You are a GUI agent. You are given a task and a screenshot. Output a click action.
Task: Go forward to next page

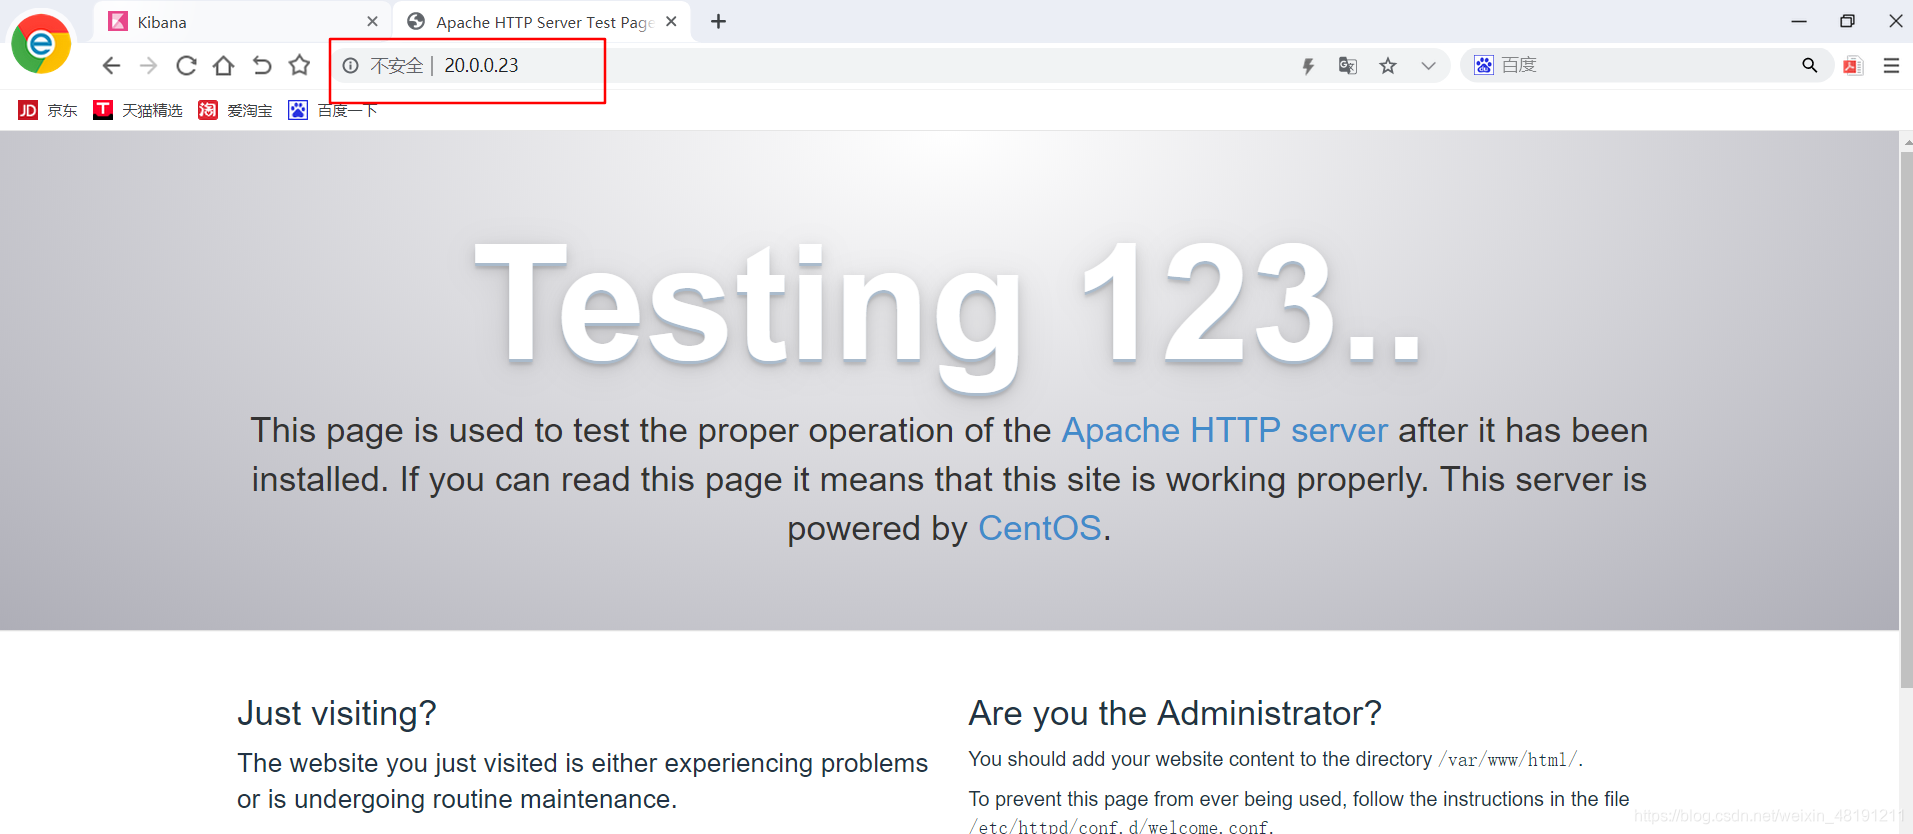(148, 66)
